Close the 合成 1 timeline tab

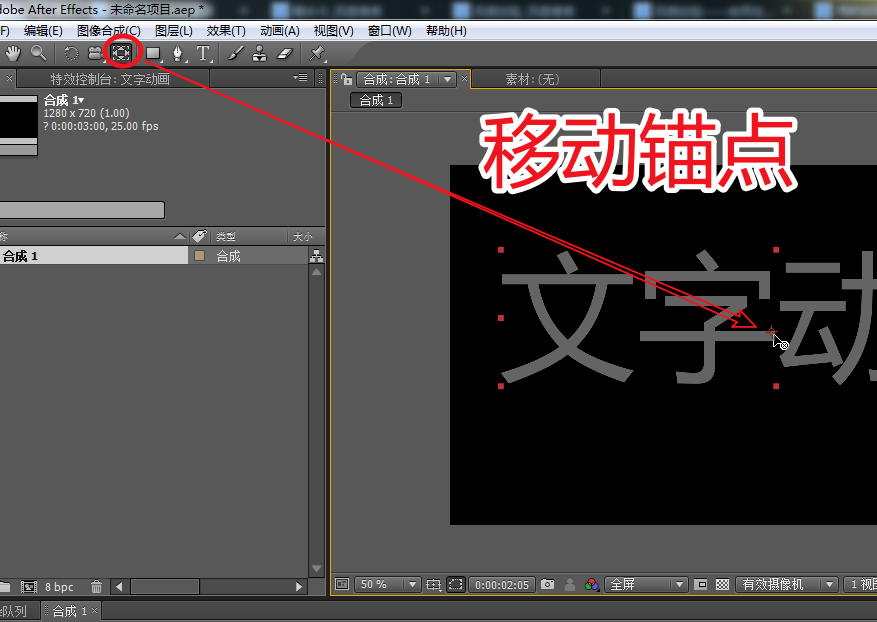[x=95, y=611]
